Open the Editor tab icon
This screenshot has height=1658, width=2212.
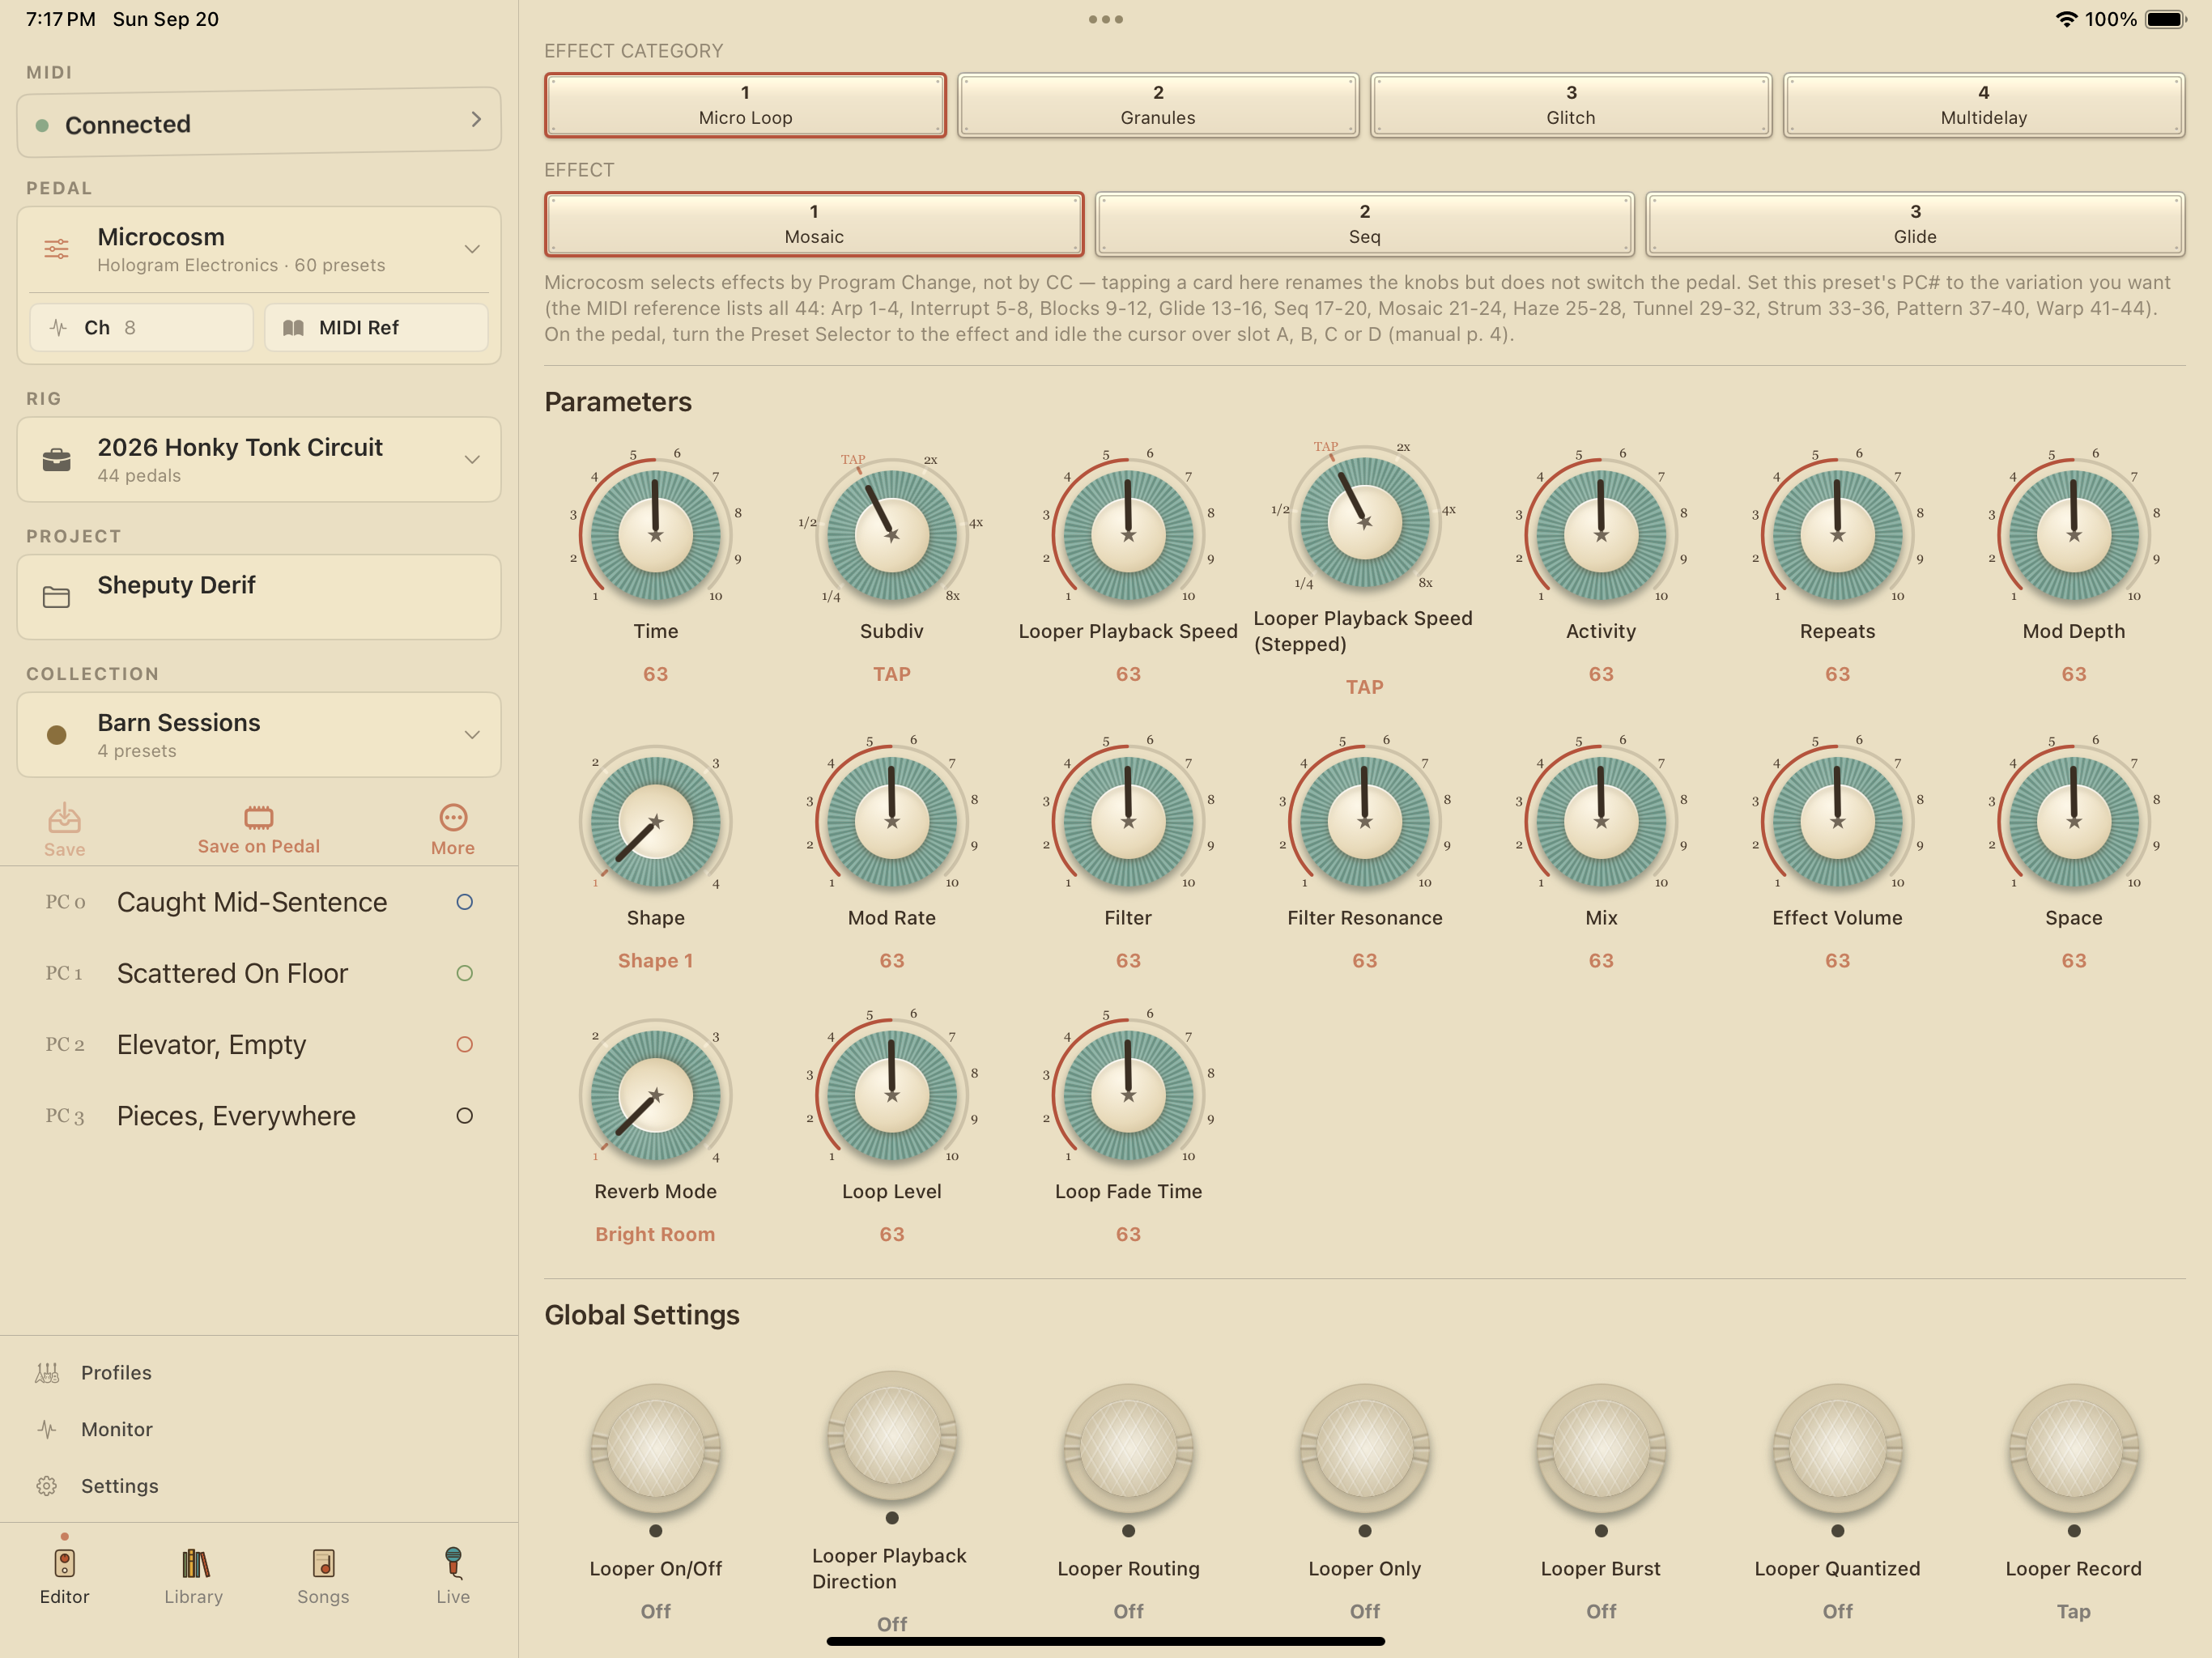(x=64, y=1563)
